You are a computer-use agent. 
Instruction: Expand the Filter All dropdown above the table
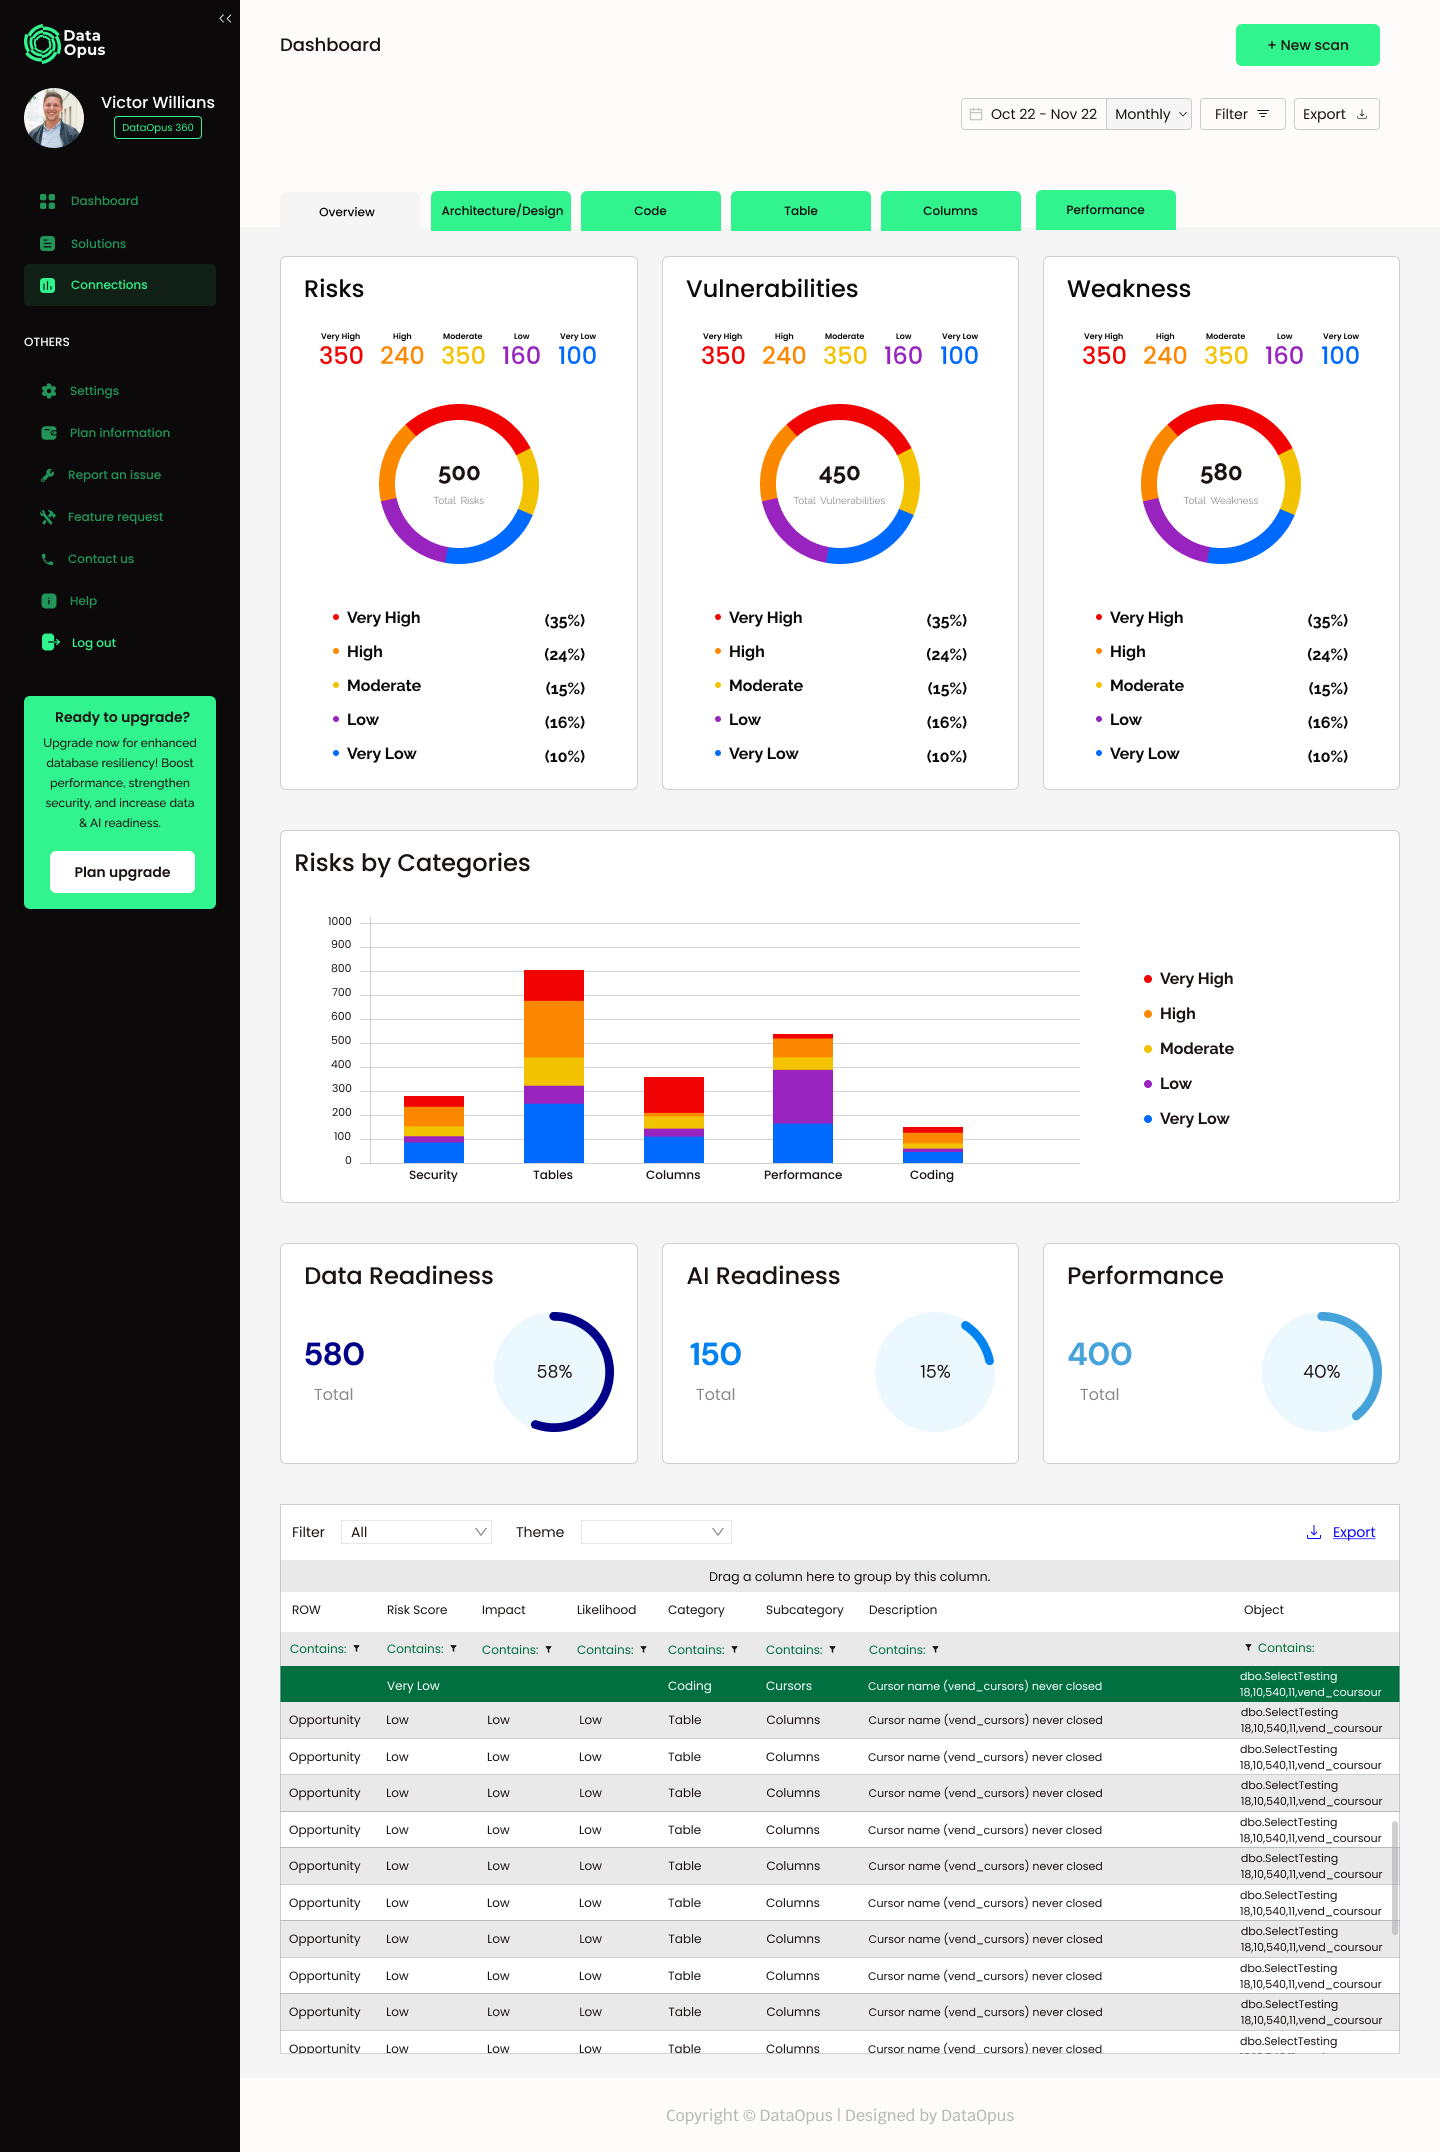click(x=417, y=1532)
